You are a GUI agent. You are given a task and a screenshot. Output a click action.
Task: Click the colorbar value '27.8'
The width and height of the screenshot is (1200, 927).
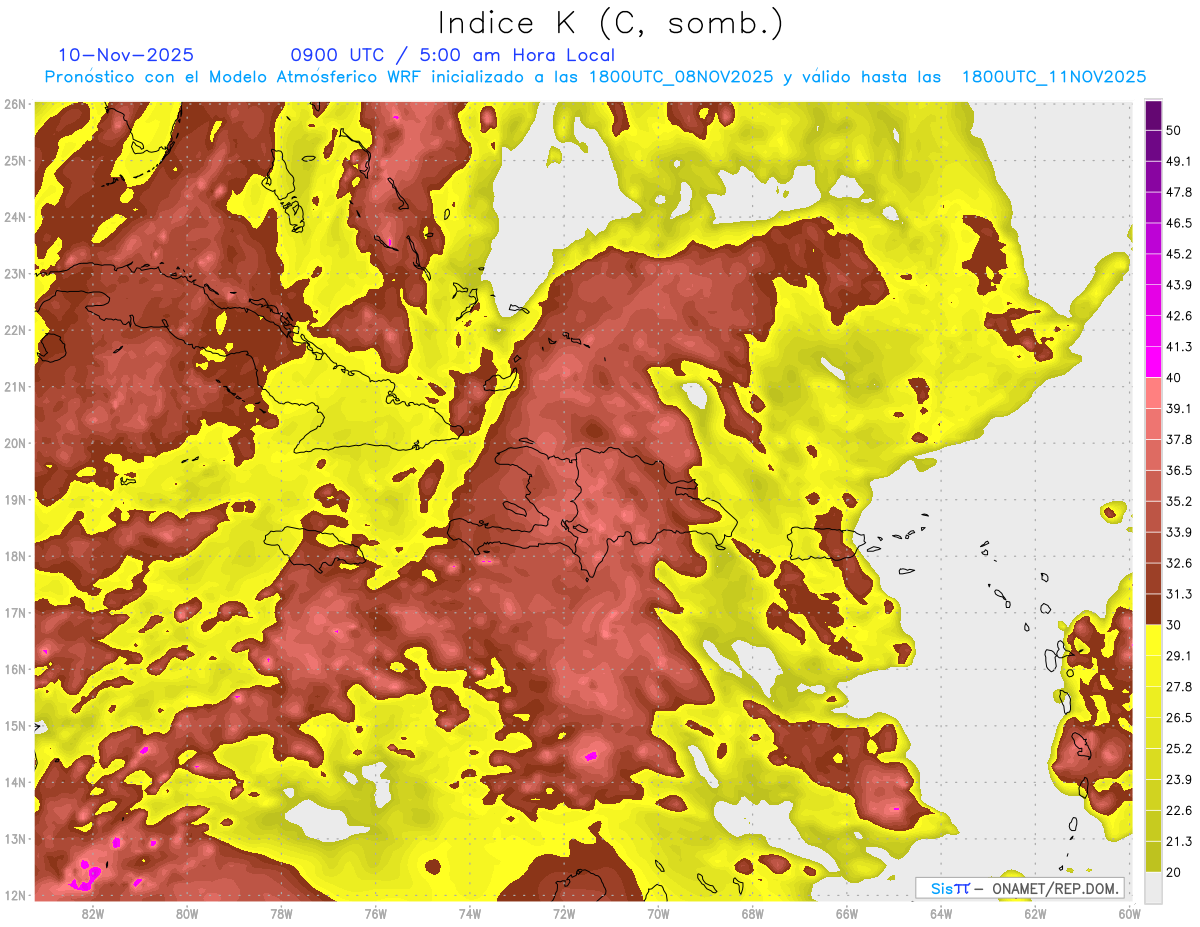click(x=1178, y=686)
